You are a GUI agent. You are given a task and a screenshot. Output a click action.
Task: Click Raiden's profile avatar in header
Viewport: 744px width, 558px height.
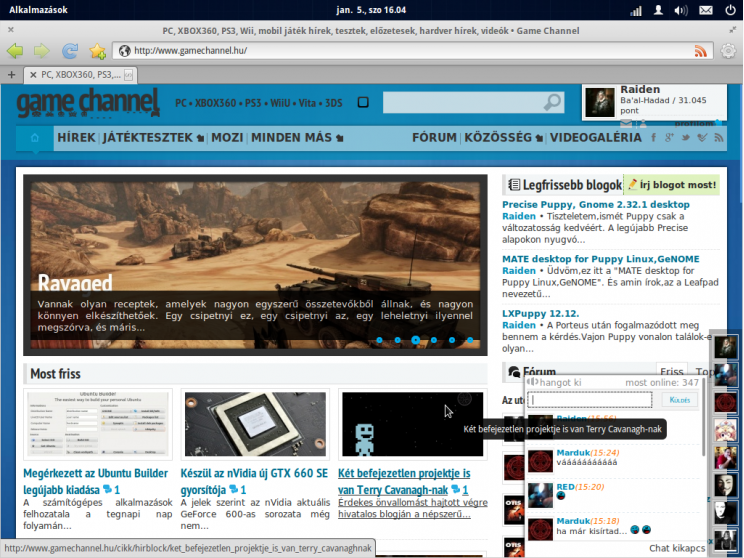coord(600,102)
